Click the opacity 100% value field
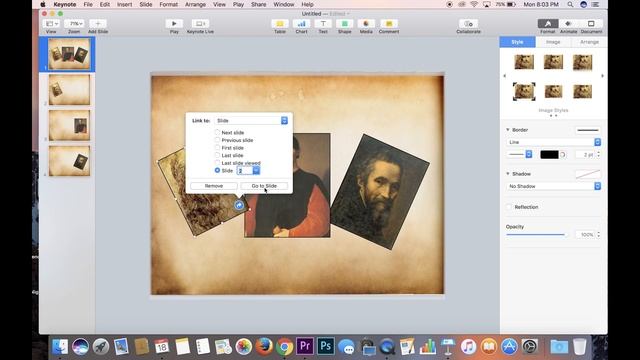 tap(585, 235)
